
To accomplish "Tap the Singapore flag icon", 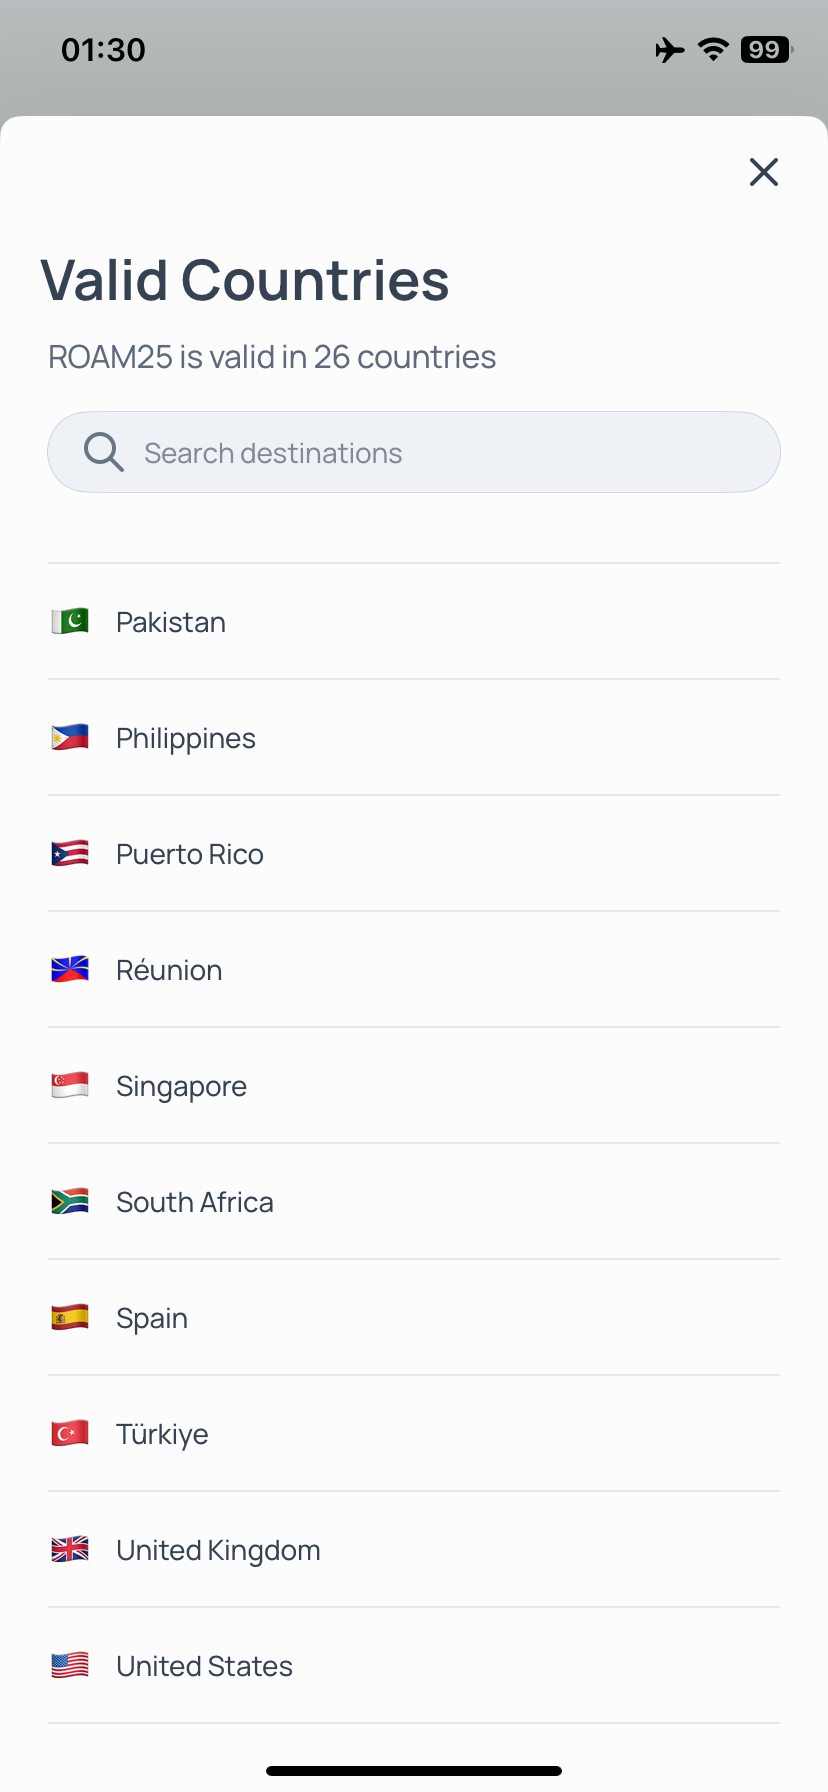I will click(70, 1085).
